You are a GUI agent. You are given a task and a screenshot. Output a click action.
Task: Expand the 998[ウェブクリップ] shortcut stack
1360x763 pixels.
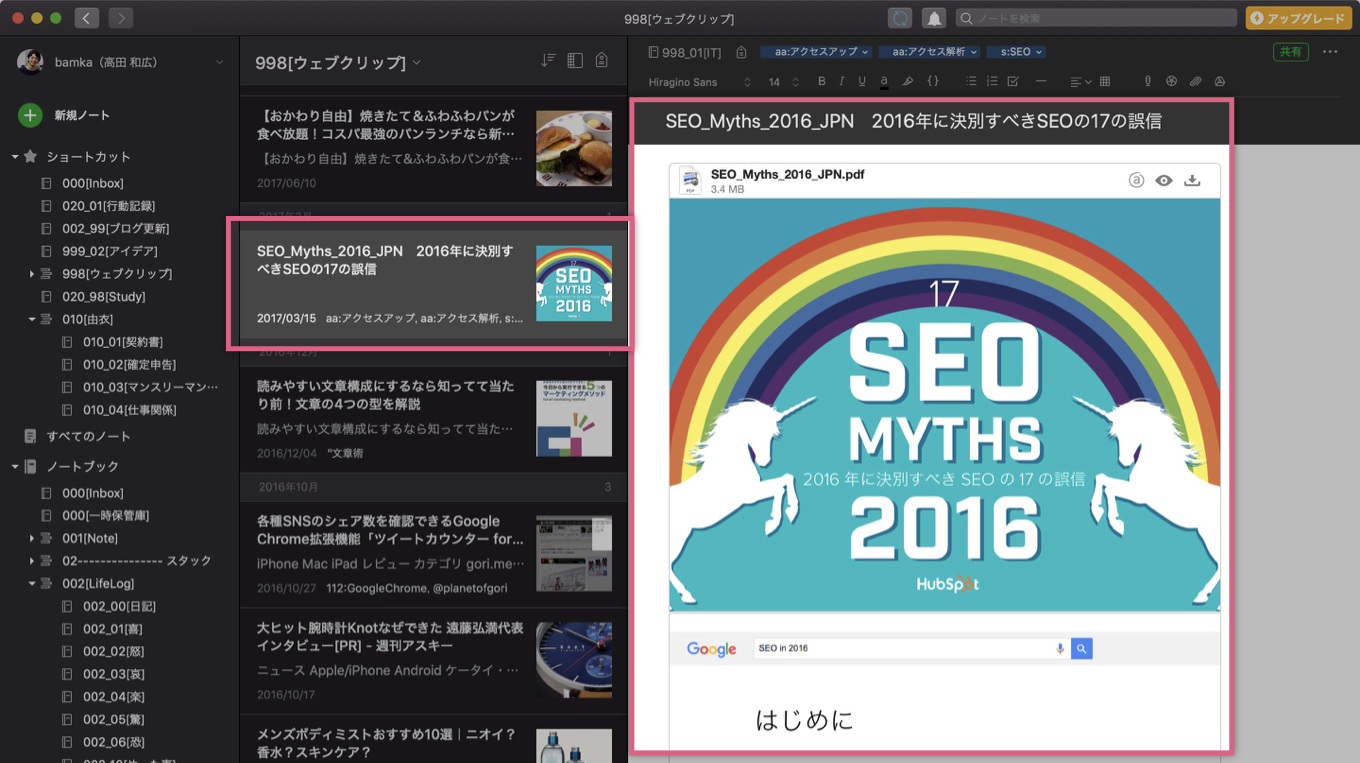pyautogui.click(x=32, y=274)
